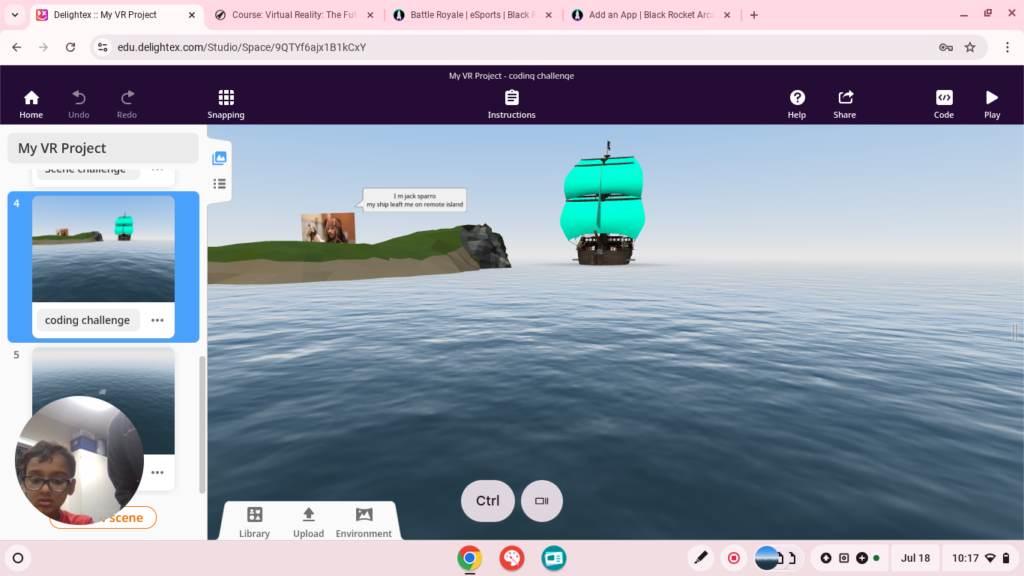Click the 'I m jack sparro' speech bubble
The width and height of the screenshot is (1024, 576).
(x=415, y=200)
